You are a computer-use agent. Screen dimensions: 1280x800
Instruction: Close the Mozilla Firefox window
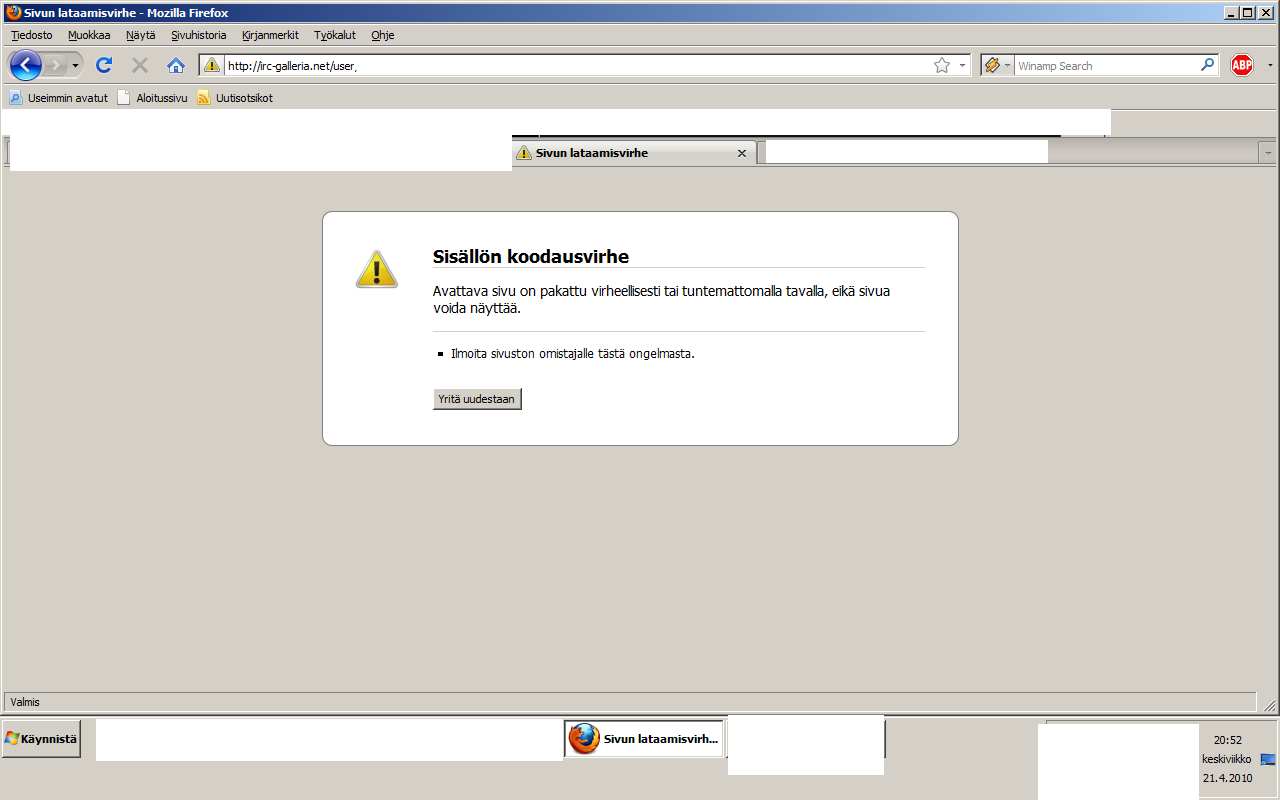(x=1267, y=12)
